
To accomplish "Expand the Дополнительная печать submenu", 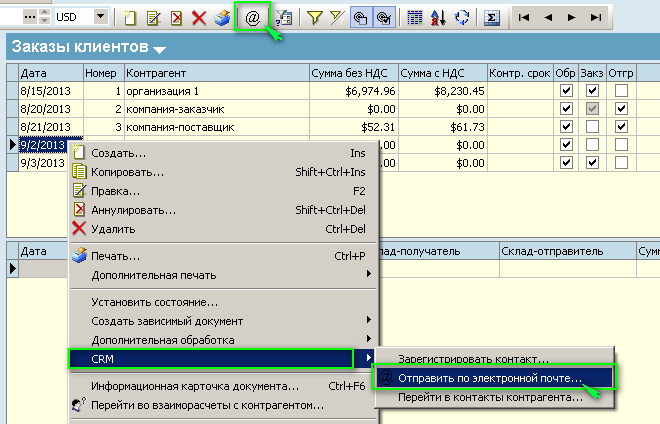I will coord(223,275).
